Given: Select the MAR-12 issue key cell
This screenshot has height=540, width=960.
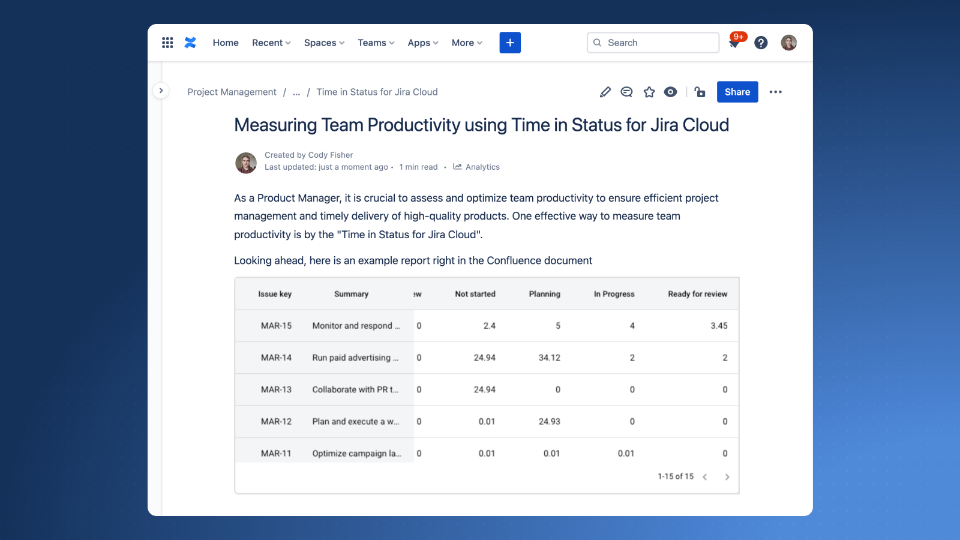Looking at the screenshot, I should click(x=276, y=421).
